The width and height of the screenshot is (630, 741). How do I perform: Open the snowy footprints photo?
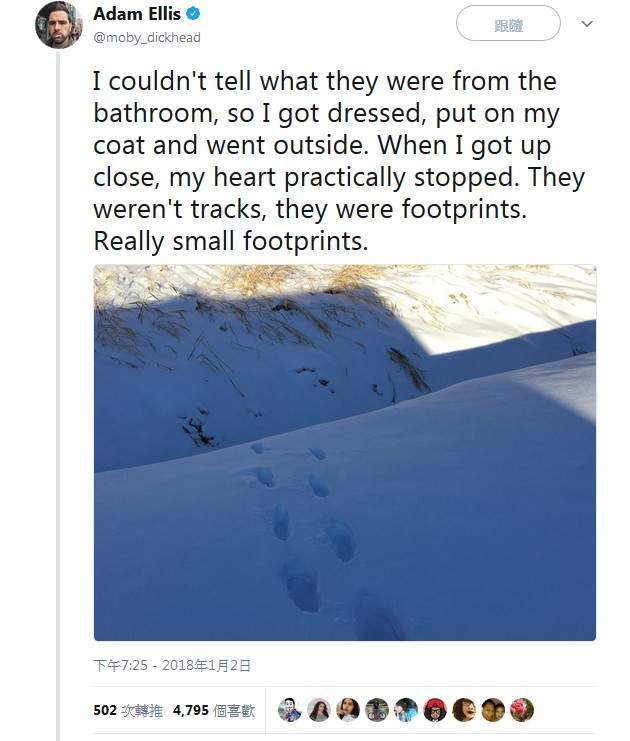pyautogui.click(x=345, y=452)
